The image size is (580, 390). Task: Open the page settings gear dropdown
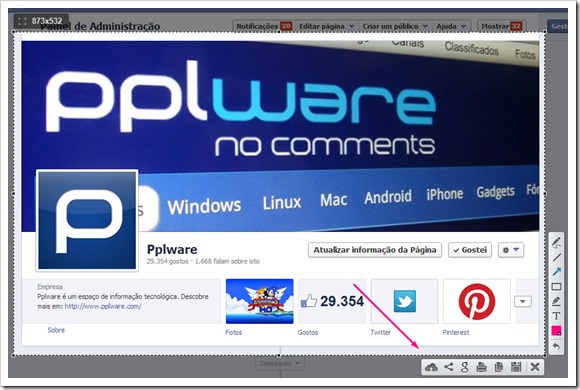[x=511, y=250]
